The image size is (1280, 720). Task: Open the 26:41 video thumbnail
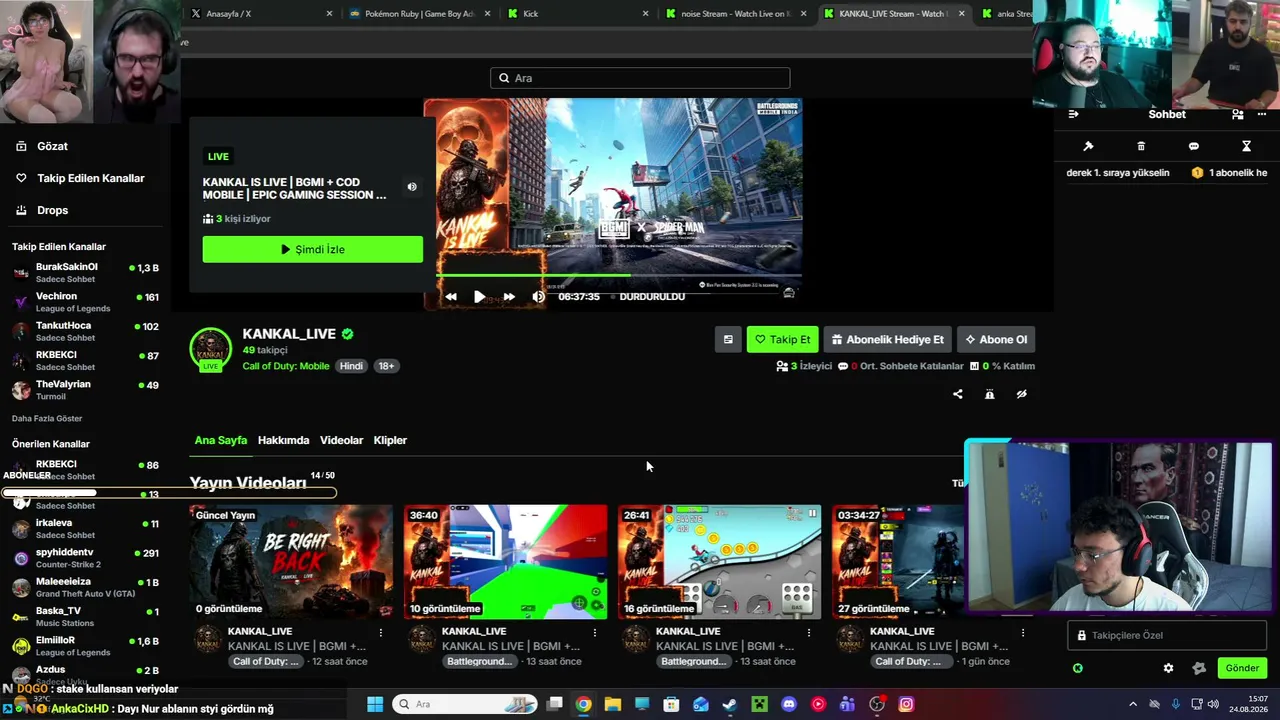(719, 561)
